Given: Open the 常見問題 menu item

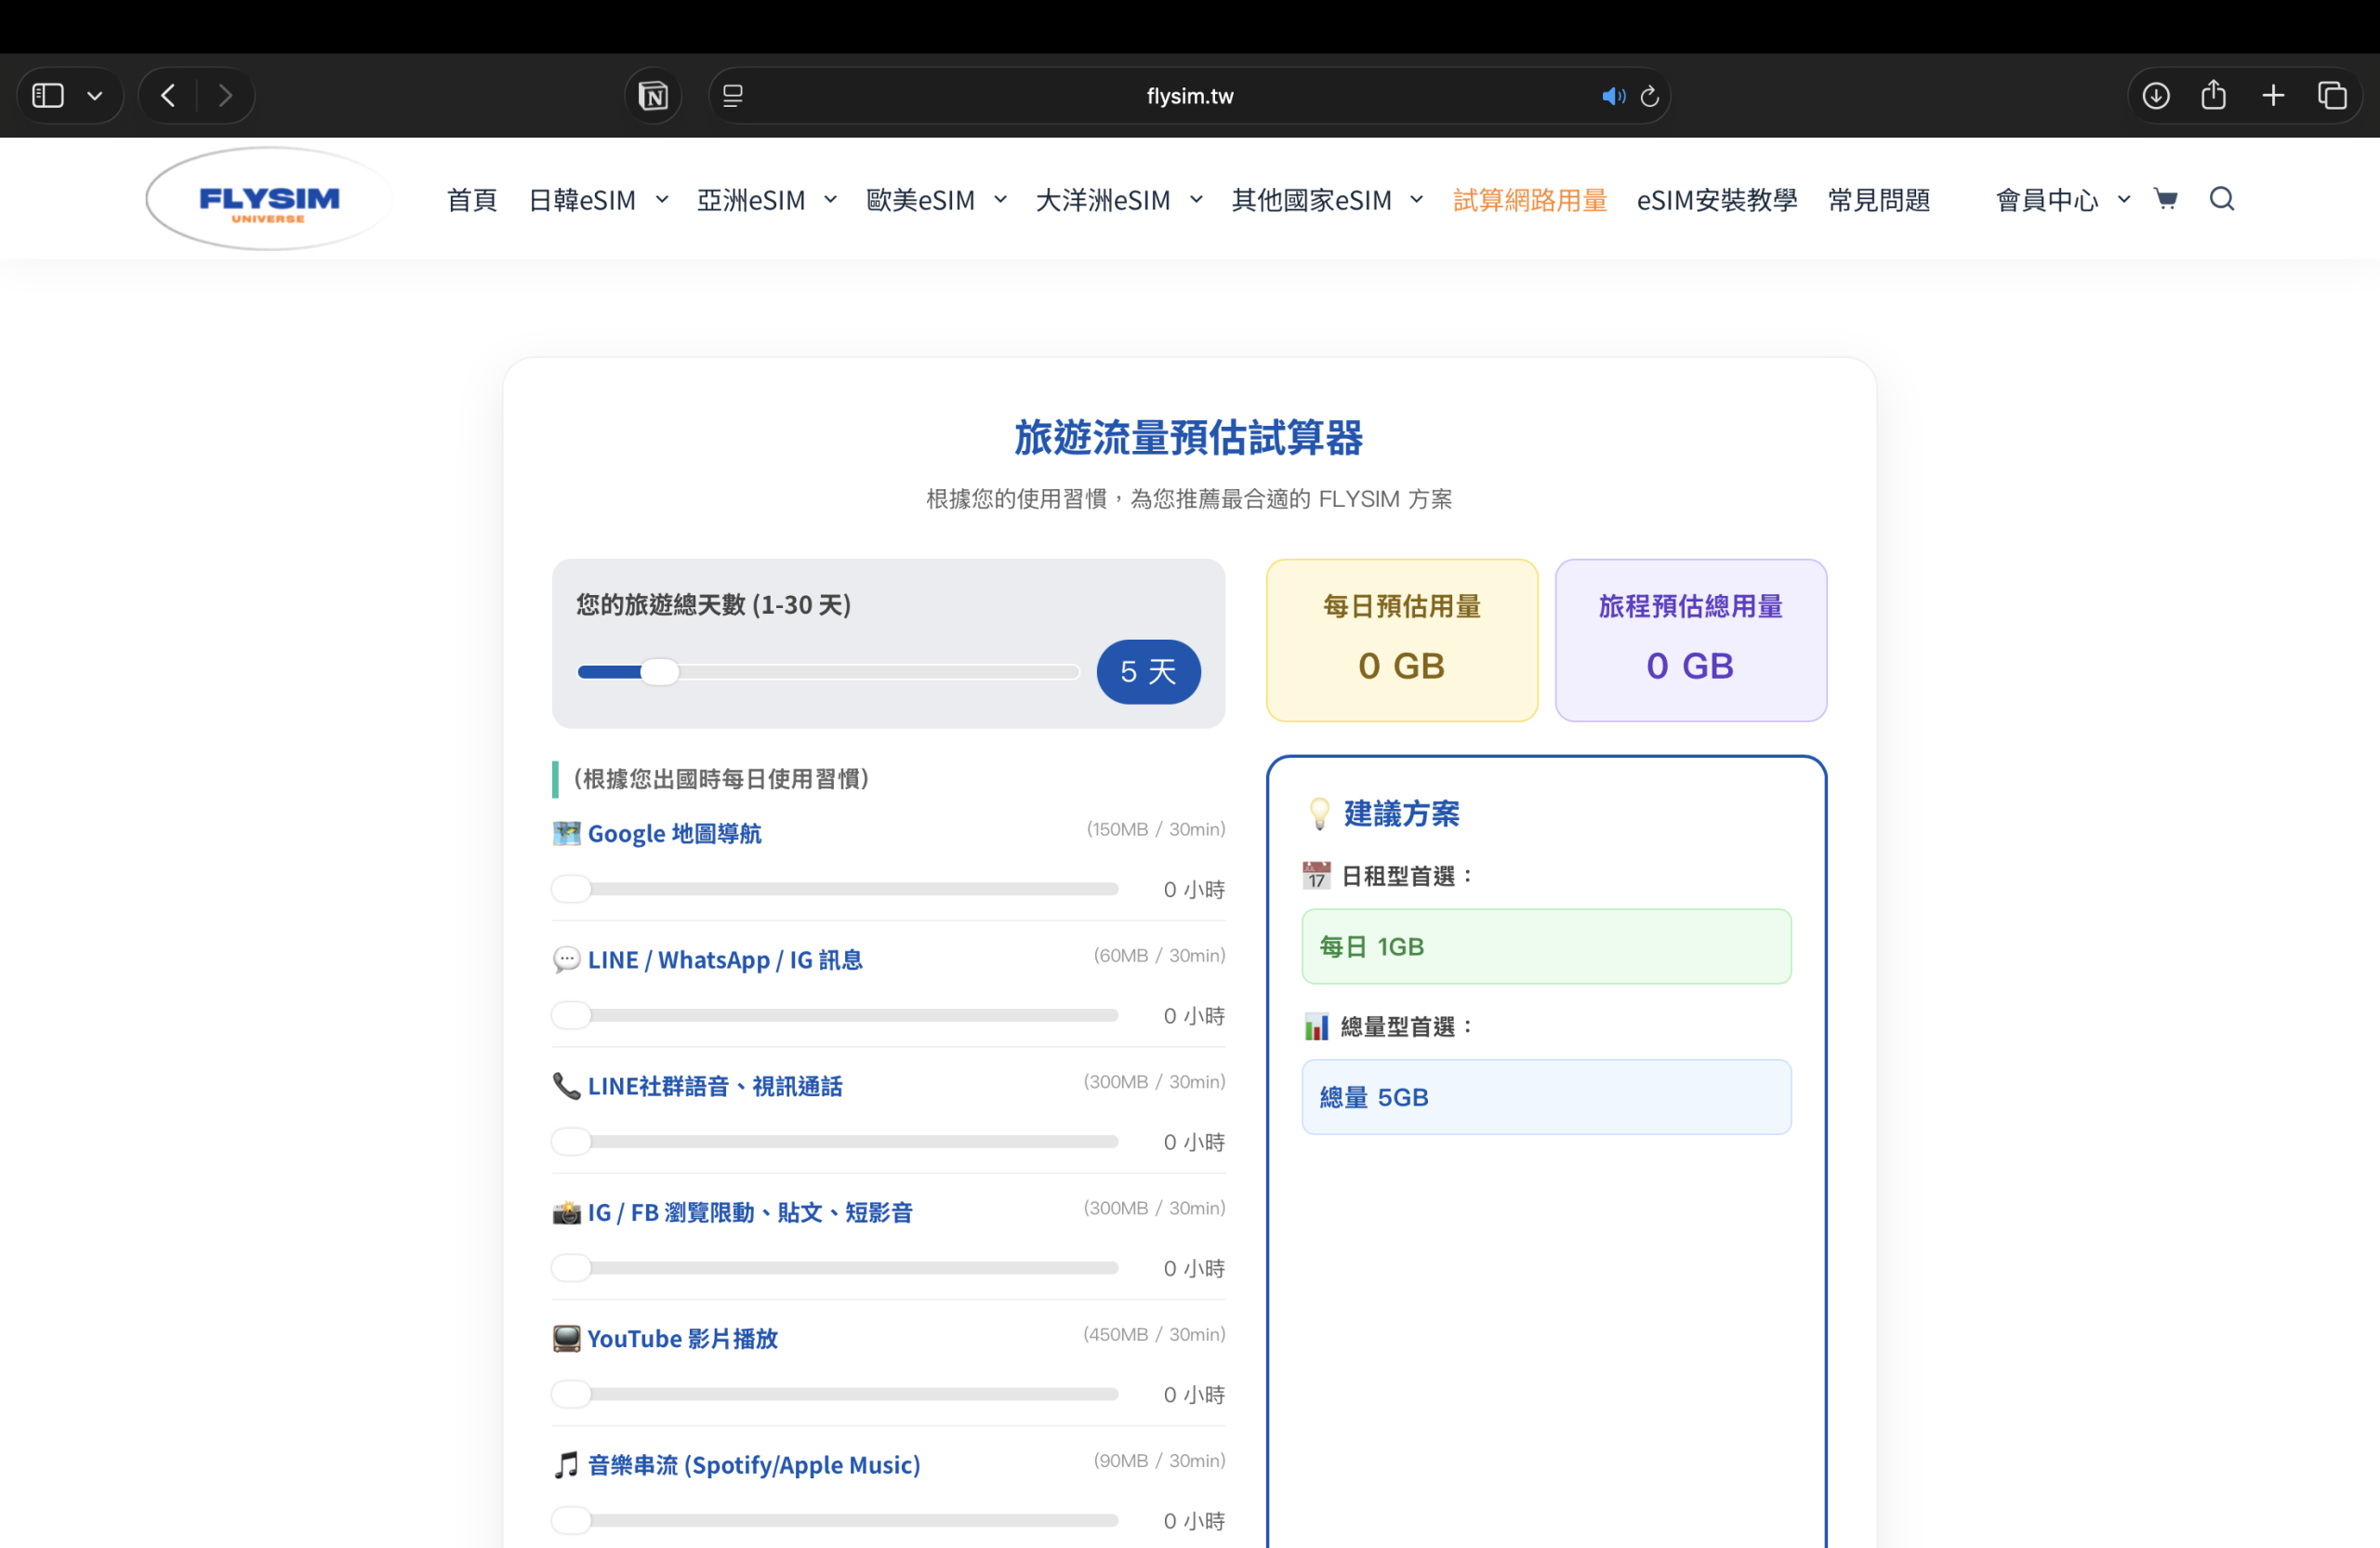Looking at the screenshot, I should 1878,200.
